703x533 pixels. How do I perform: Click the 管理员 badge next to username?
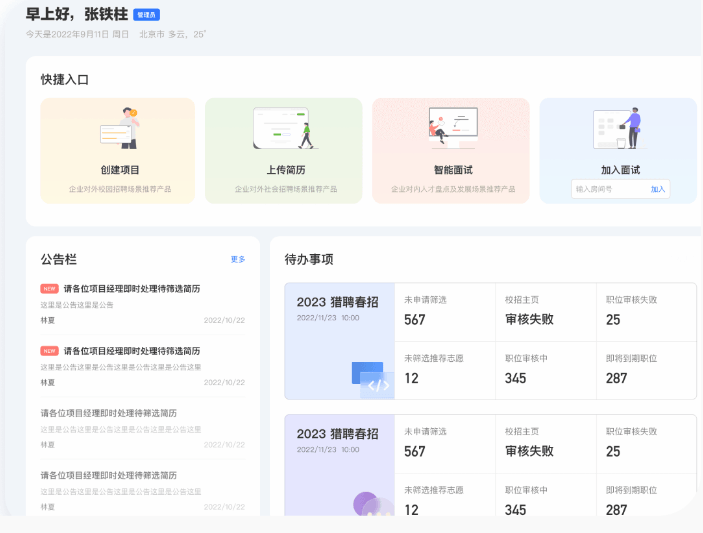pyautogui.click(x=146, y=15)
